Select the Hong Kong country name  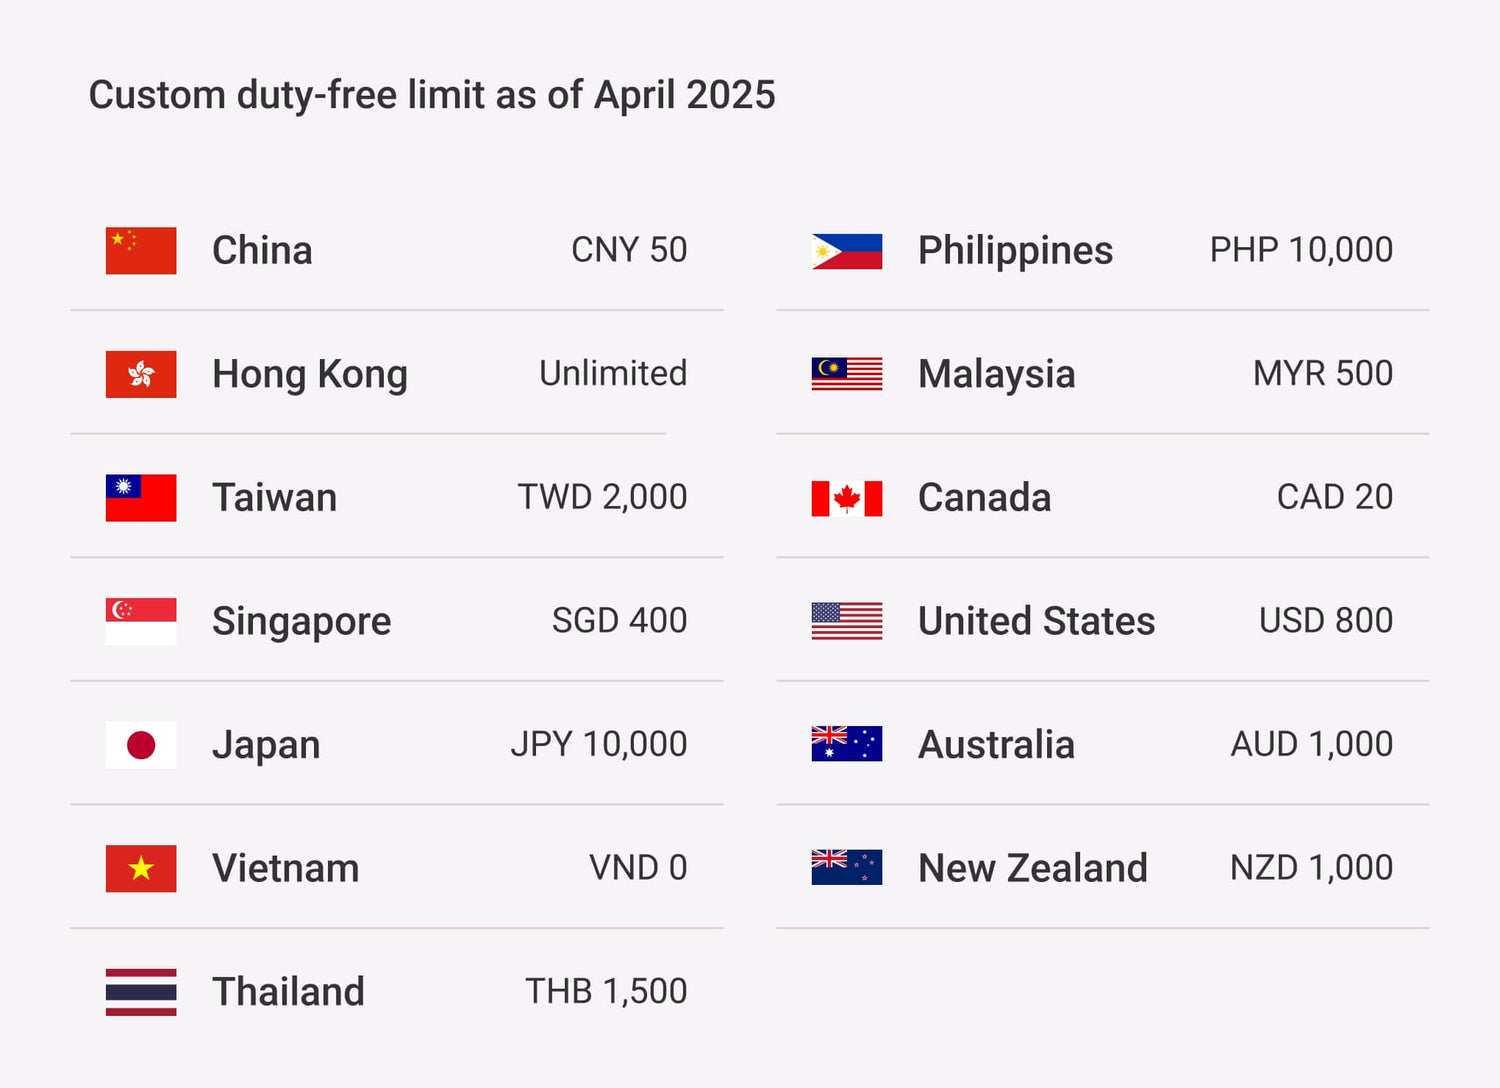(x=310, y=375)
